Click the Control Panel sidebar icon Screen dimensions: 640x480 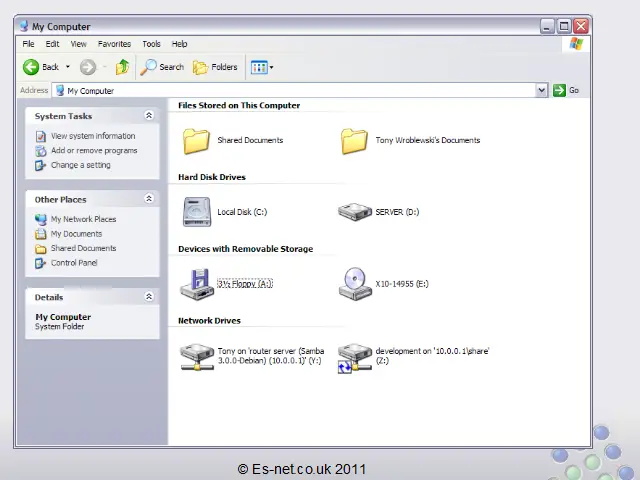[x=40, y=263]
